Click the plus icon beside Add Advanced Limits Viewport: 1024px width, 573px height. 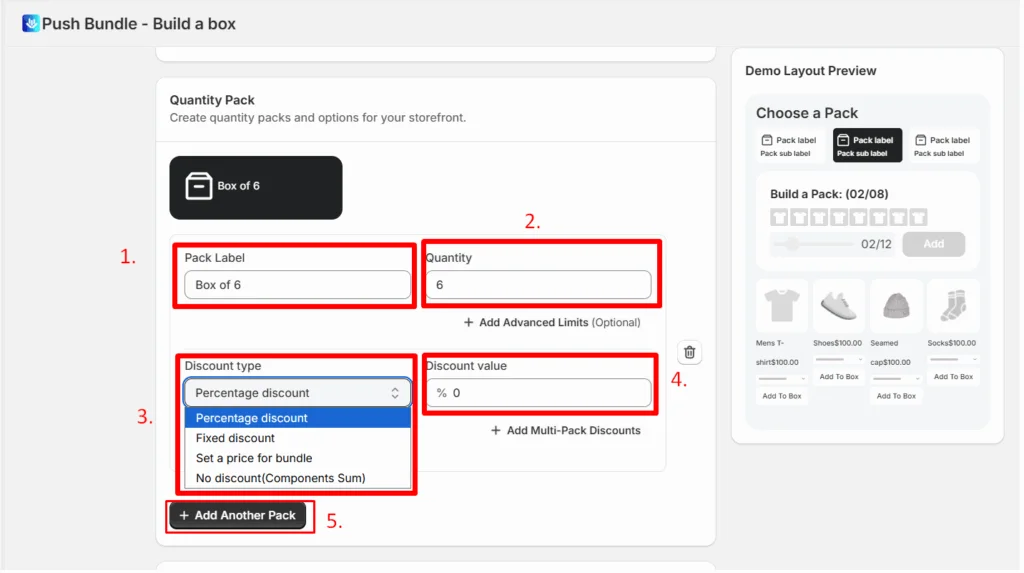click(468, 323)
